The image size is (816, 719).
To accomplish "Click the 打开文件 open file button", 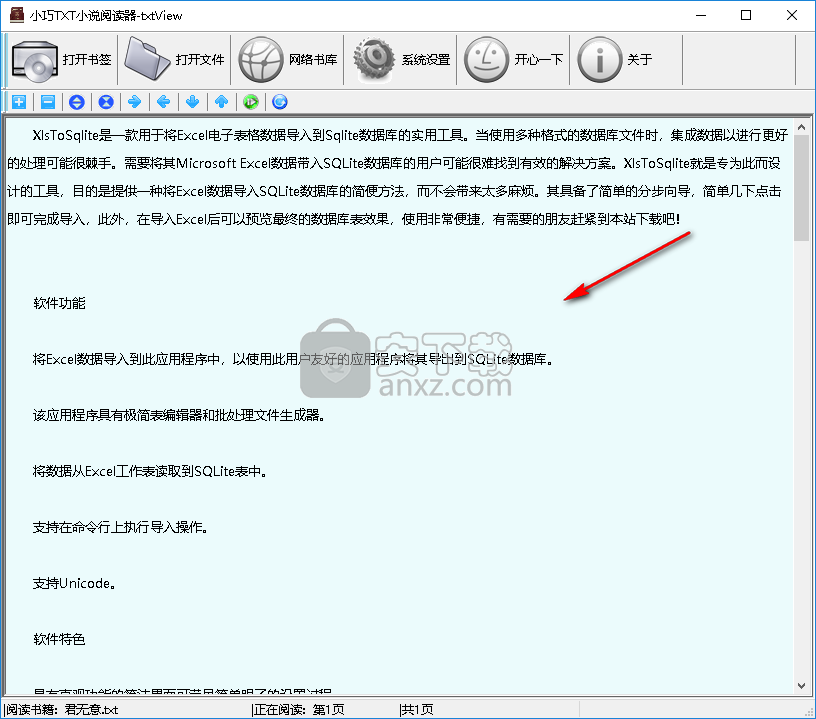I will [174, 60].
